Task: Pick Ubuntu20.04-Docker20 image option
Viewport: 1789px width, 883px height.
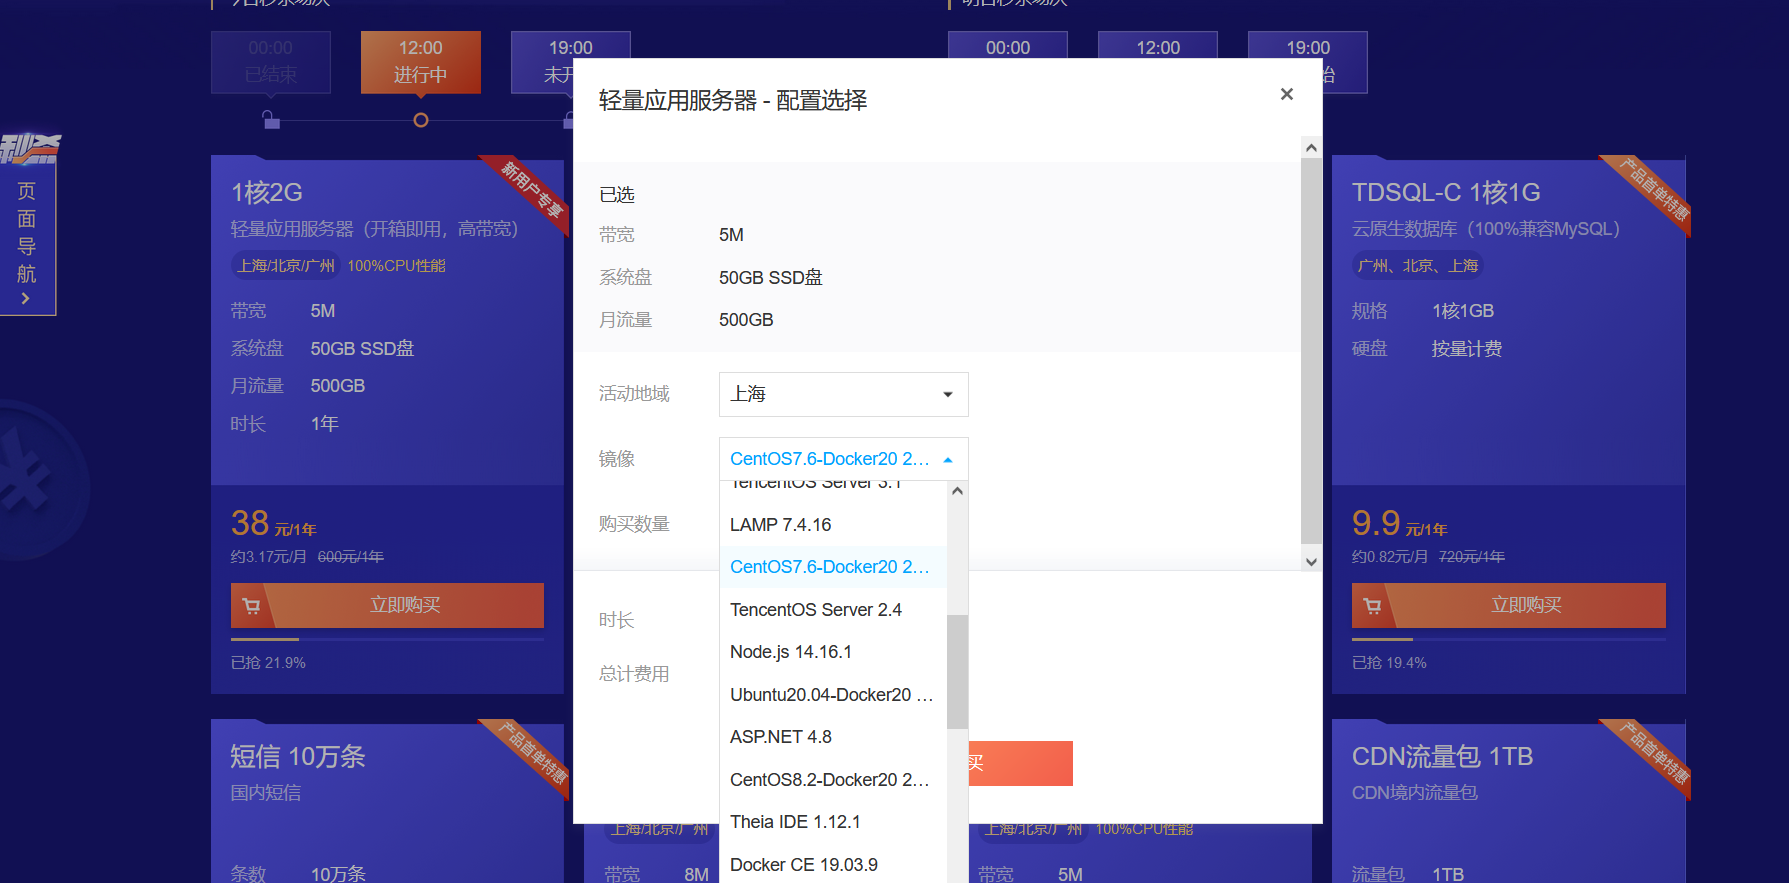Action: click(x=832, y=695)
